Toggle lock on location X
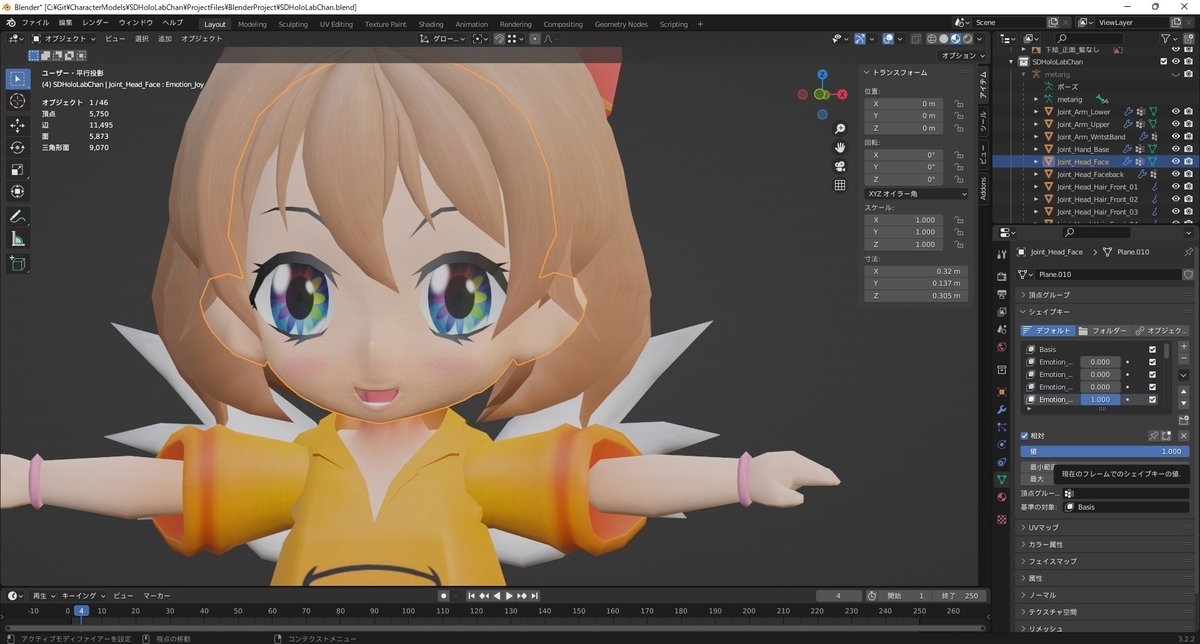The width and height of the screenshot is (1200, 644). [959, 103]
